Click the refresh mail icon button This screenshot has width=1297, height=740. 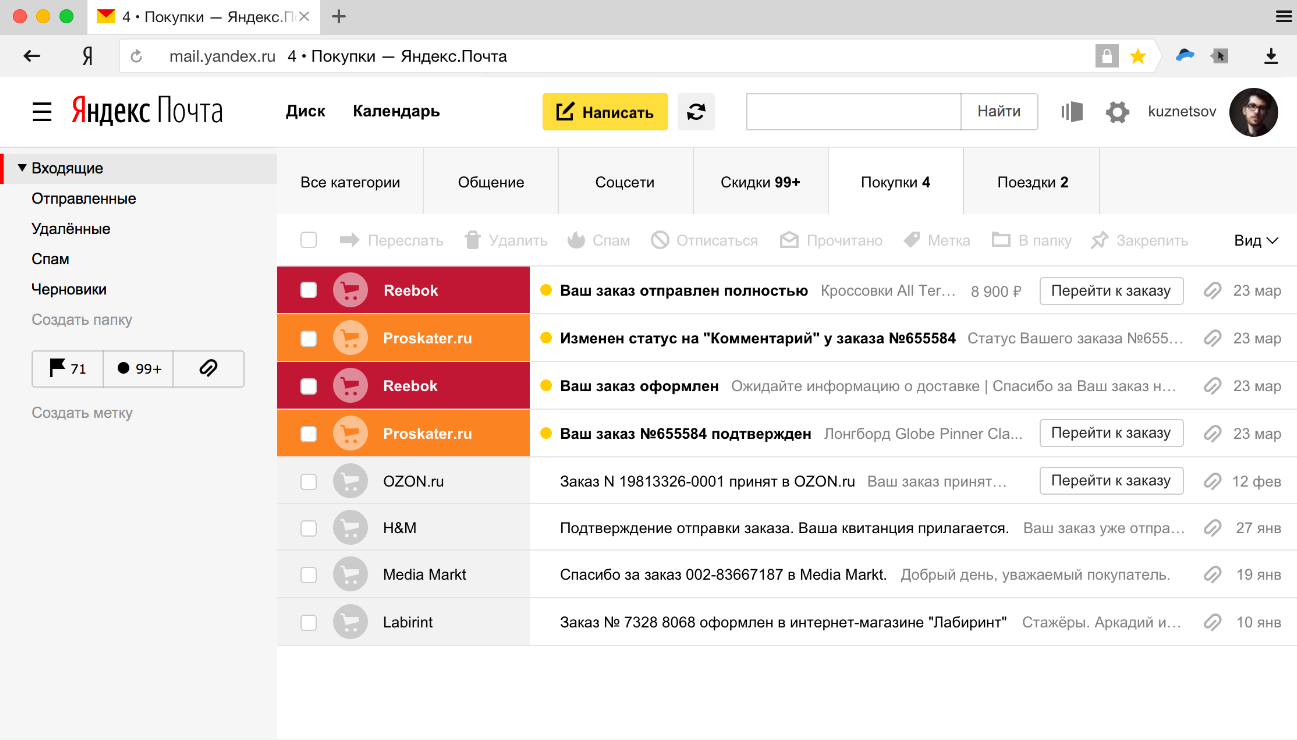[696, 112]
